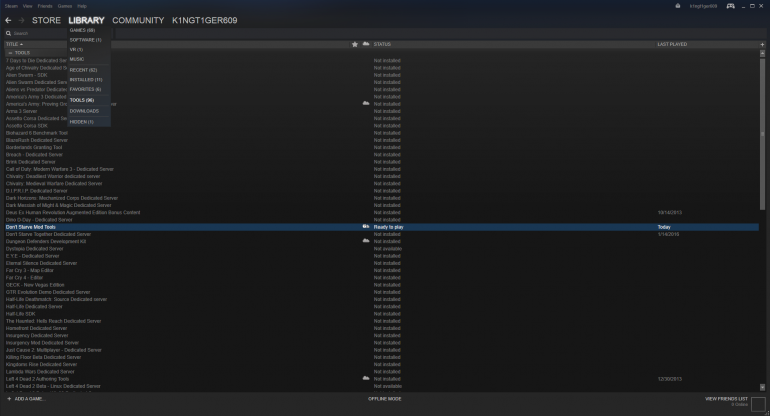Select Don't Starve Together Dedicated Server
The height and width of the screenshot is (416, 770).
pos(48,234)
